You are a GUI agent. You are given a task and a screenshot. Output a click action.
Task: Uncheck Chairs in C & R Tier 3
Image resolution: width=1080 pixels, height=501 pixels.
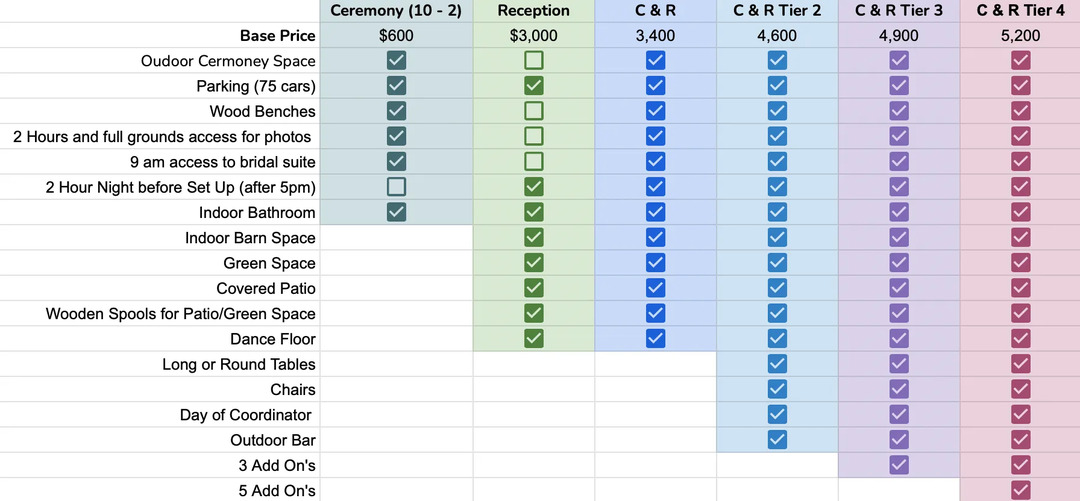click(899, 389)
